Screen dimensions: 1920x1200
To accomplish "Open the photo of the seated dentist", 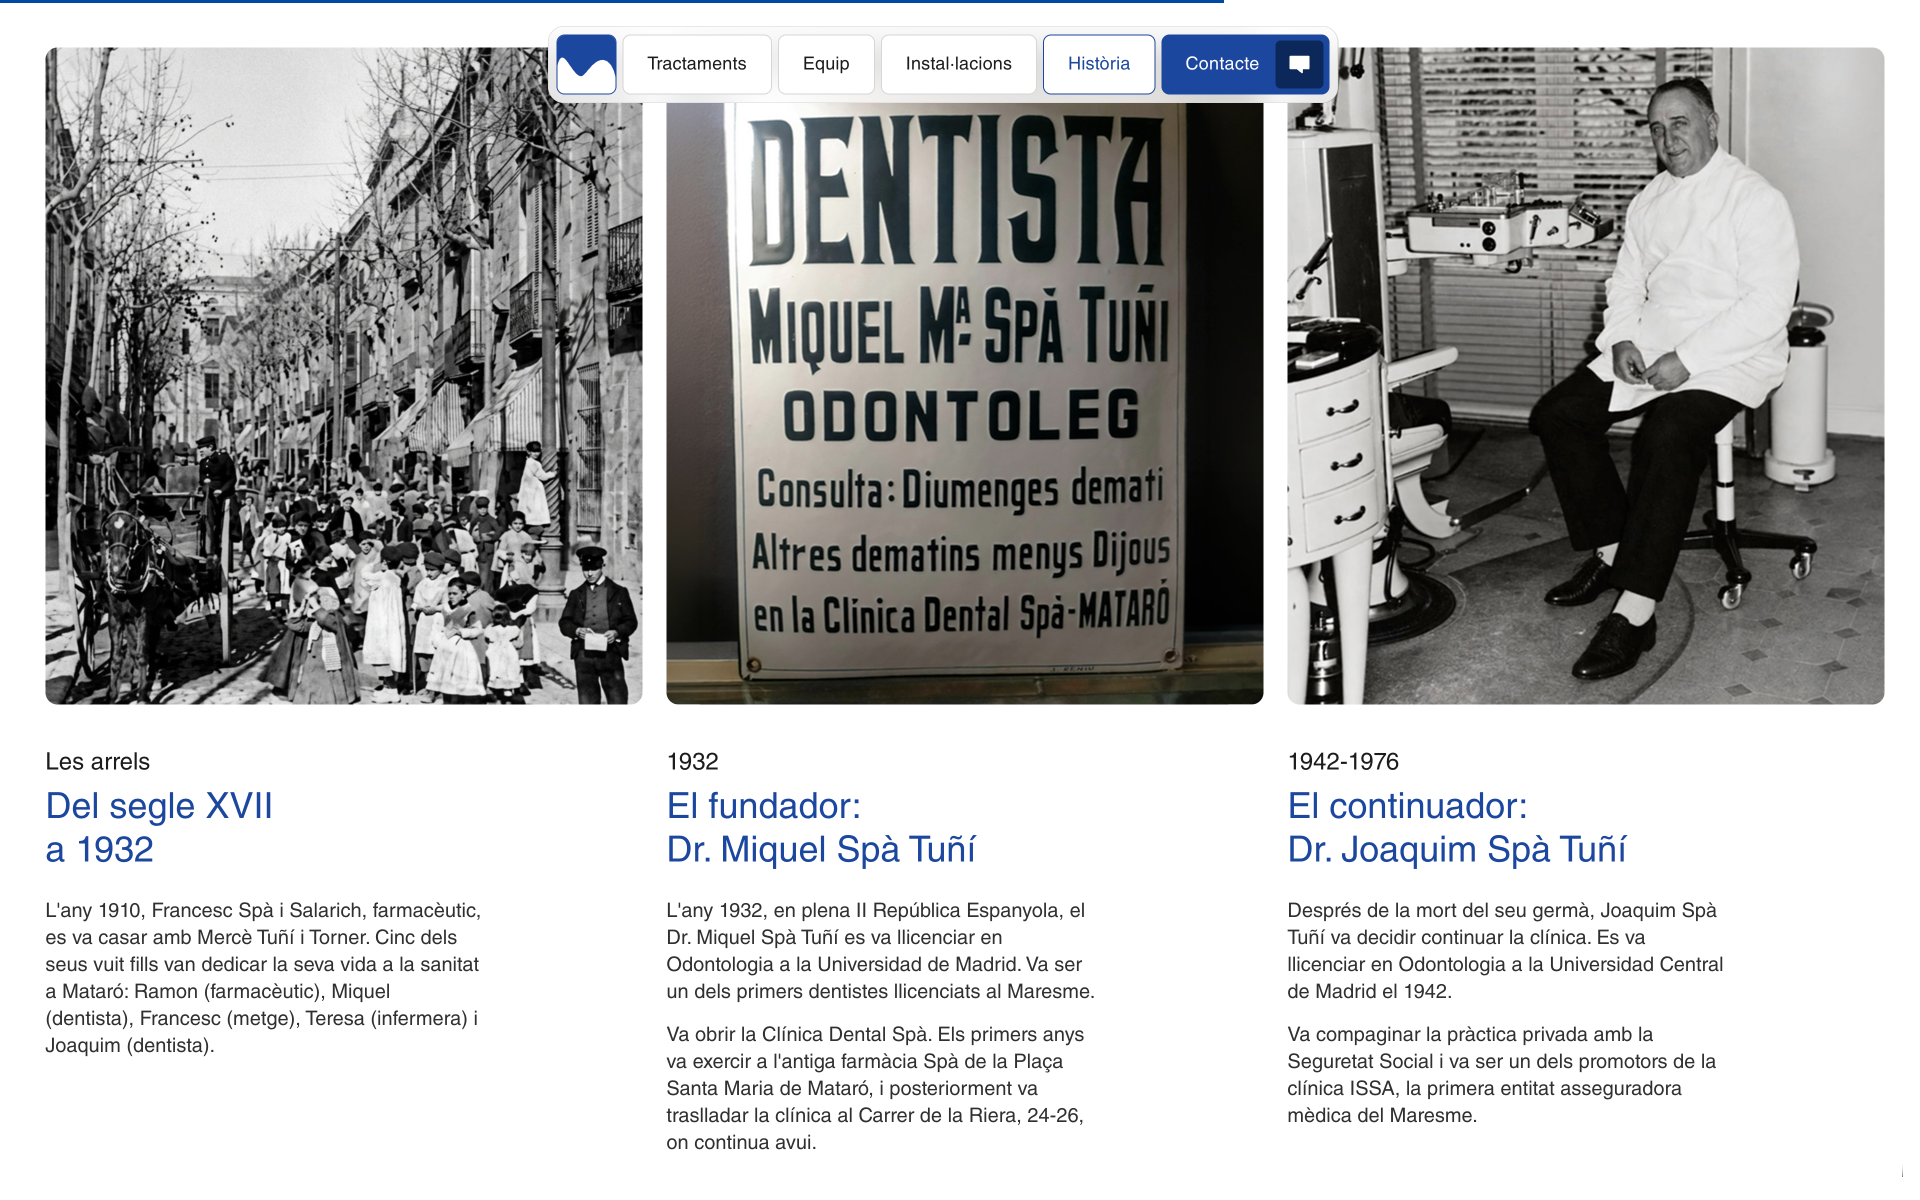I will 1586,376.
